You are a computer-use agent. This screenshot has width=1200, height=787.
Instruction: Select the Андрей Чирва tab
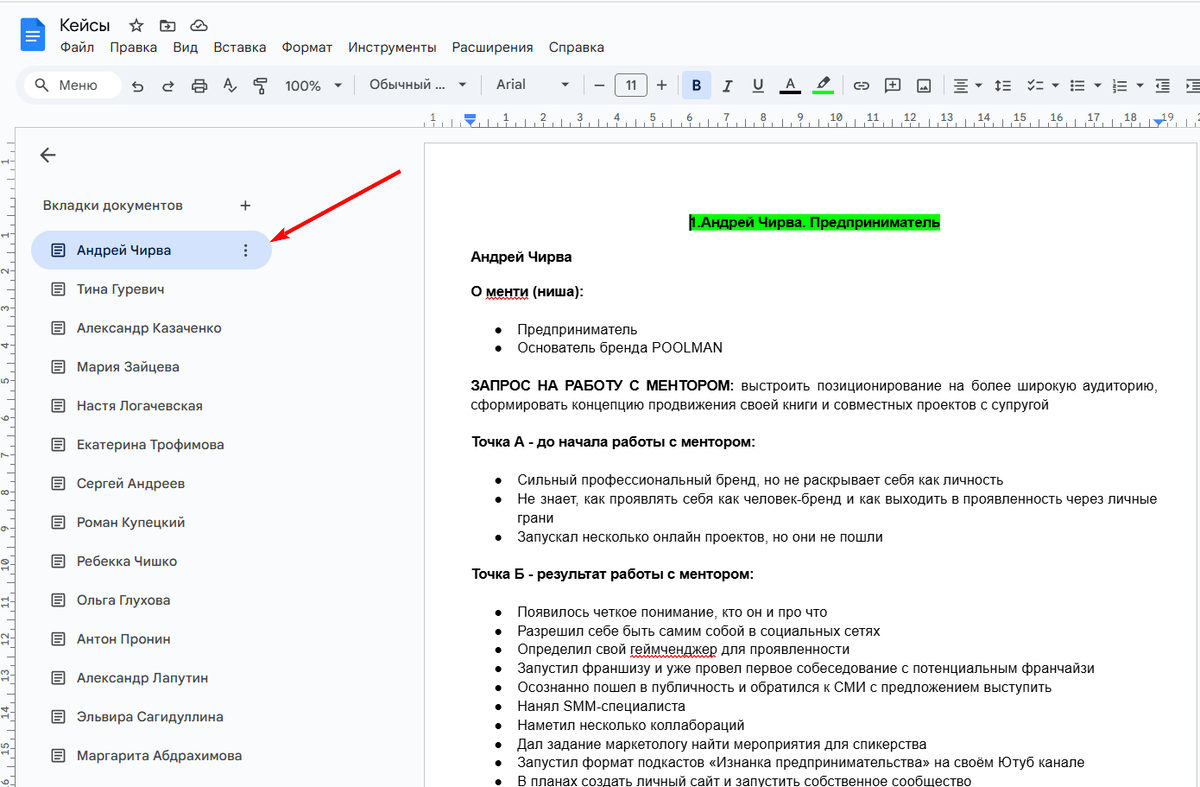point(151,250)
